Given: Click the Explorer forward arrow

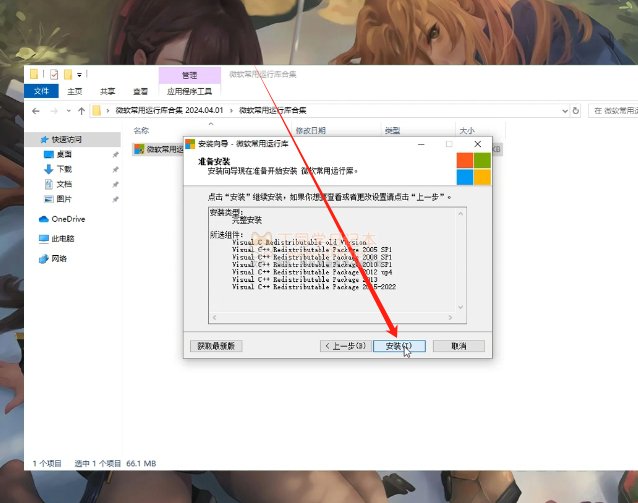Looking at the screenshot, I should [x=54, y=111].
